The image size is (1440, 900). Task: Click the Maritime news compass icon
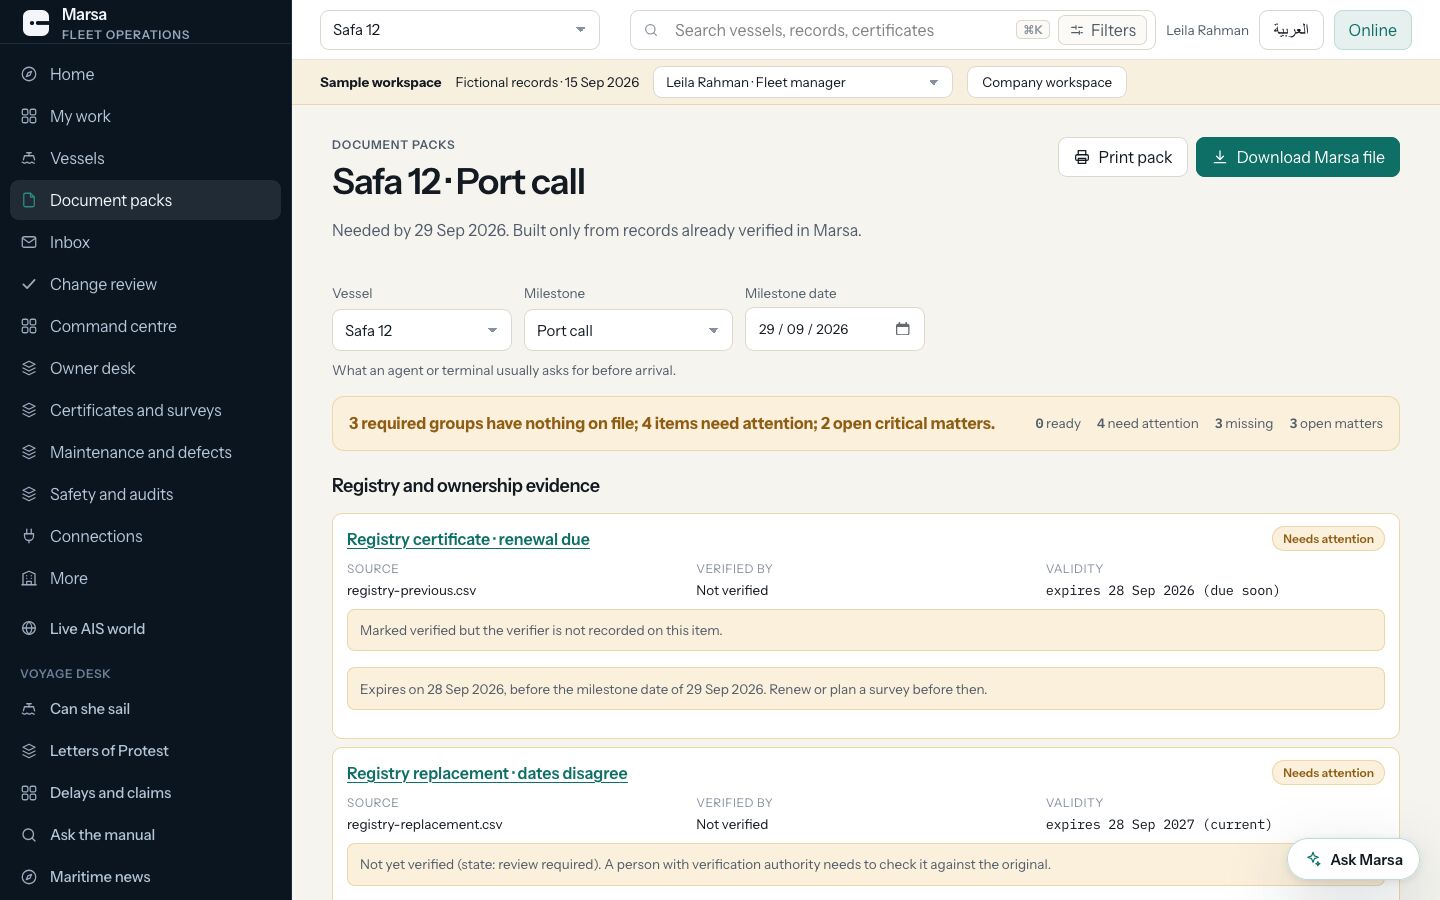click(29, 877)
